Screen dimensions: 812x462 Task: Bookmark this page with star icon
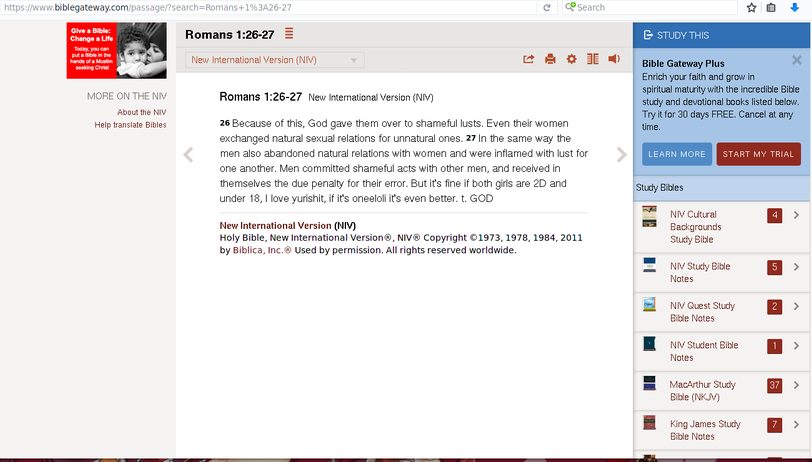(751, 8)
